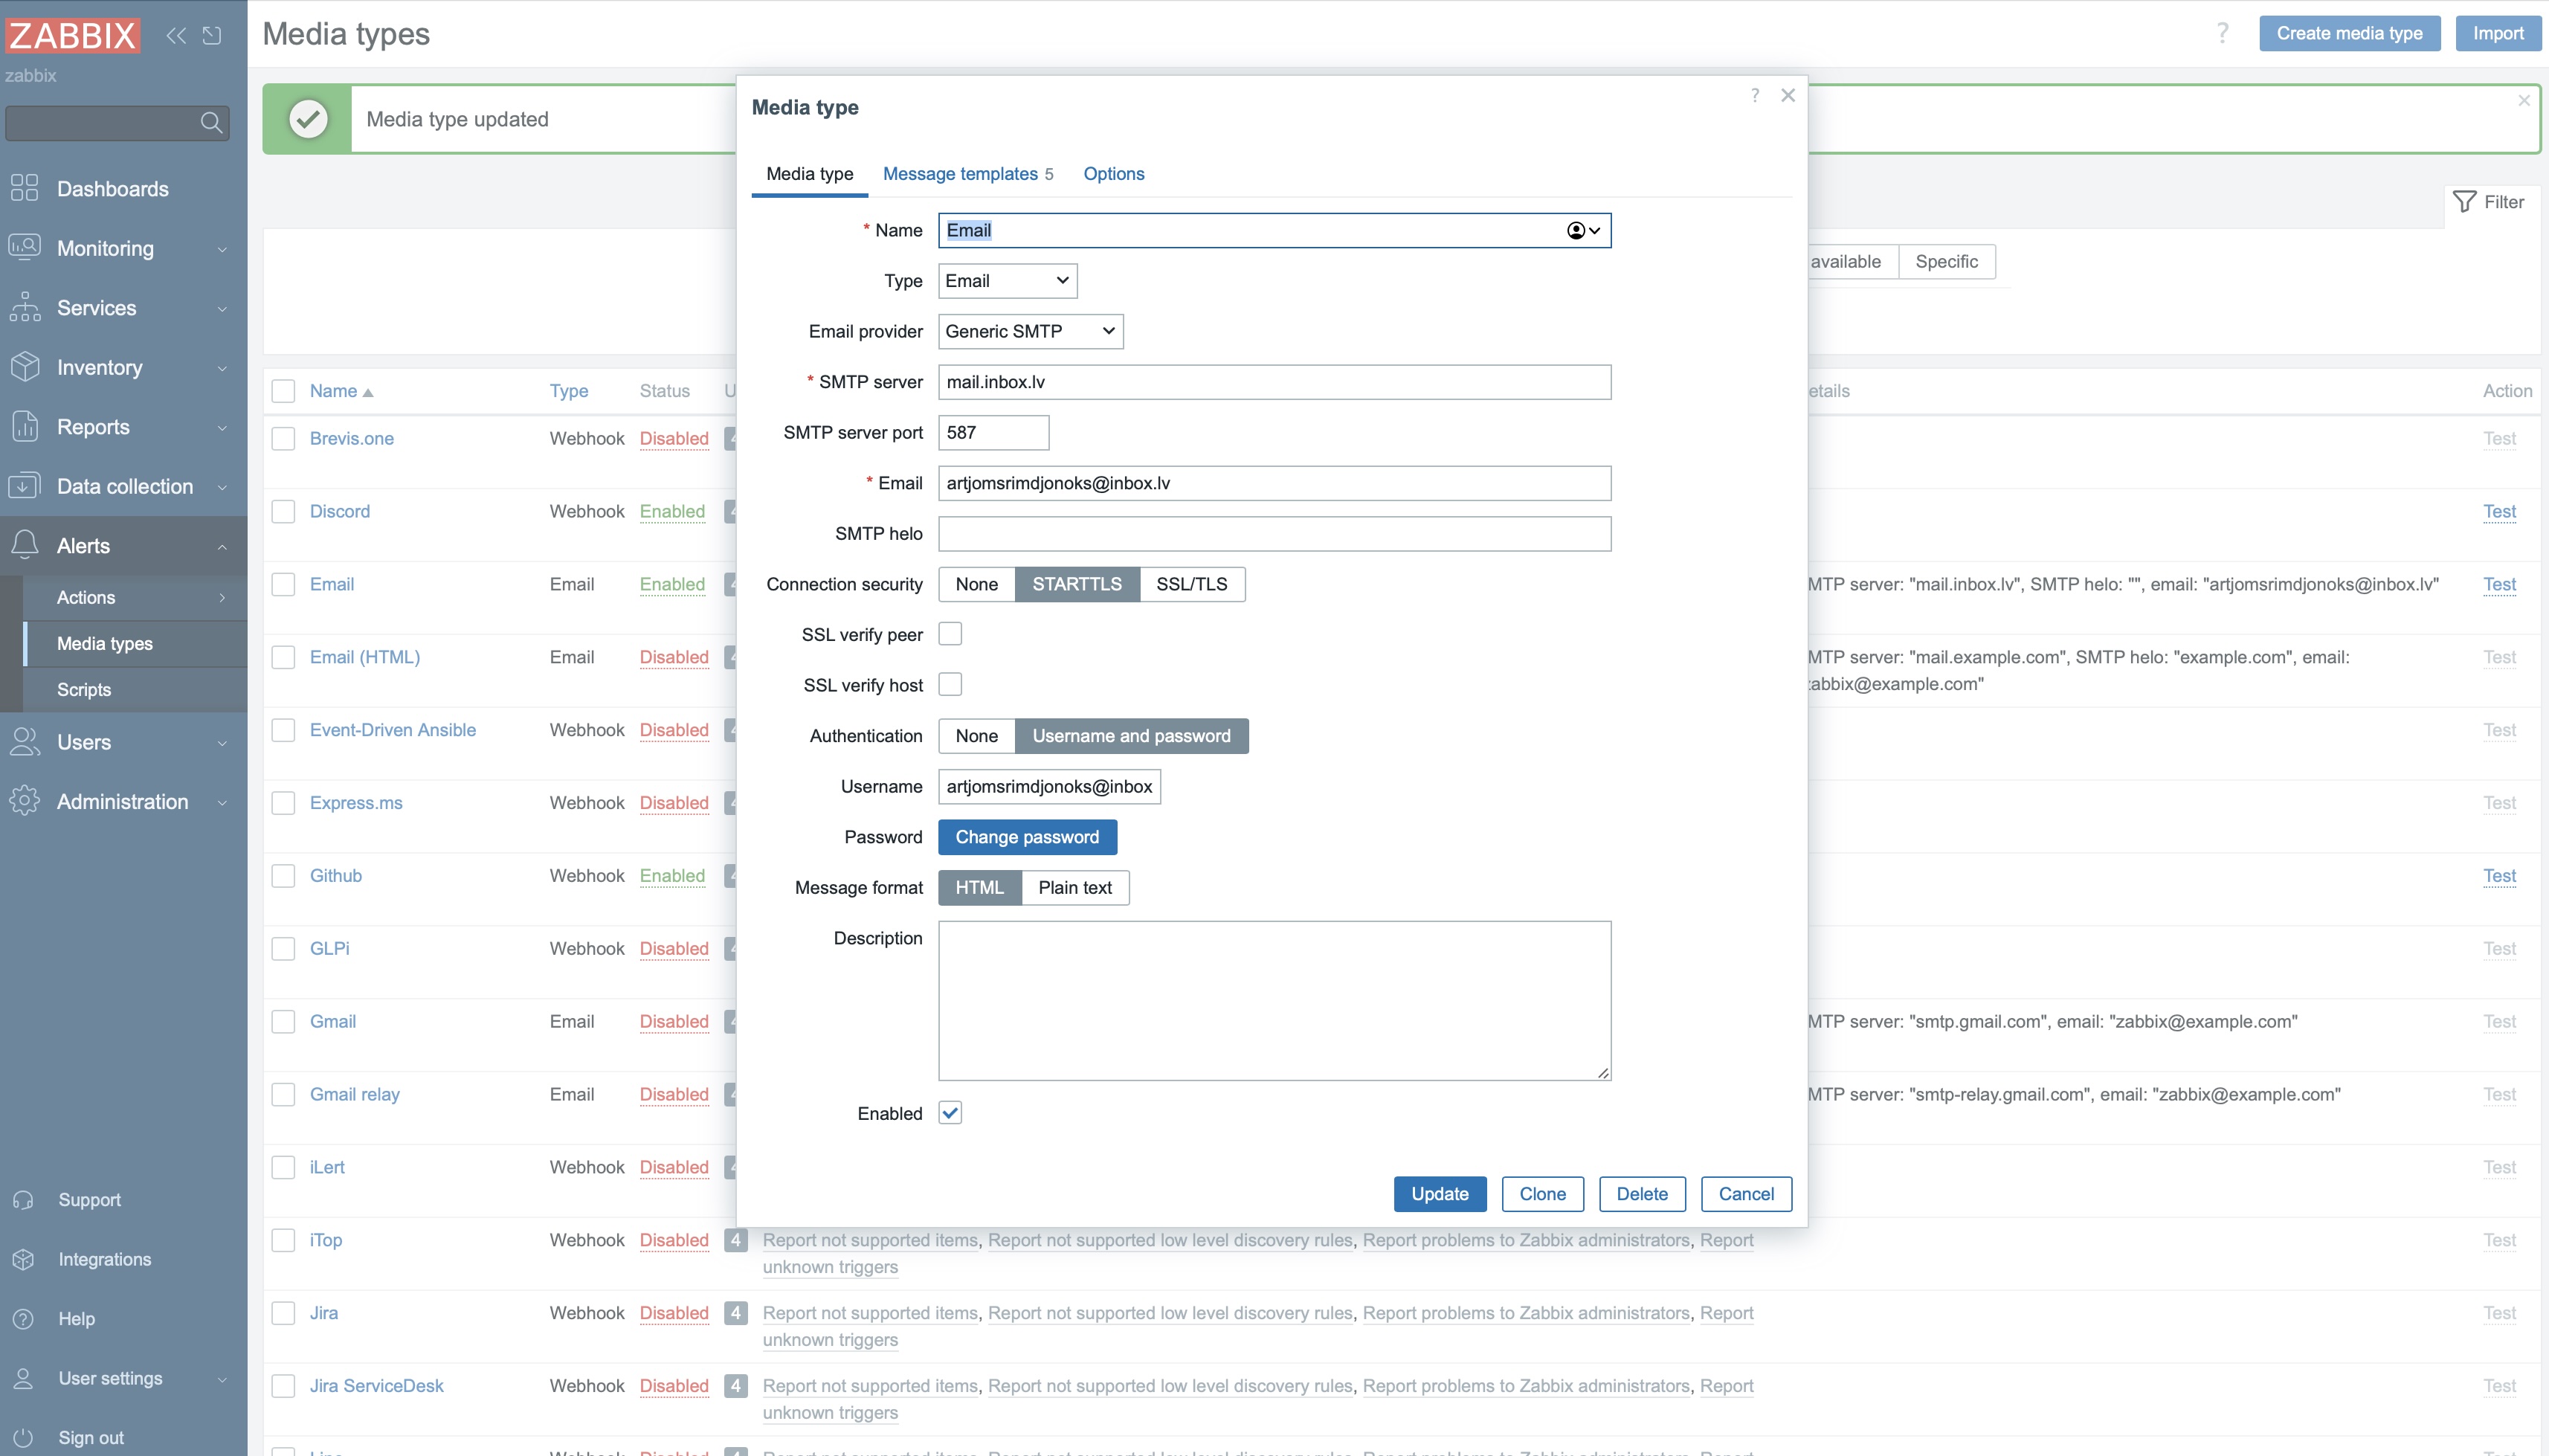2549x1456 pixels.
Task: Uncheck the Enabled checkbox
Action: (950, 1113)
